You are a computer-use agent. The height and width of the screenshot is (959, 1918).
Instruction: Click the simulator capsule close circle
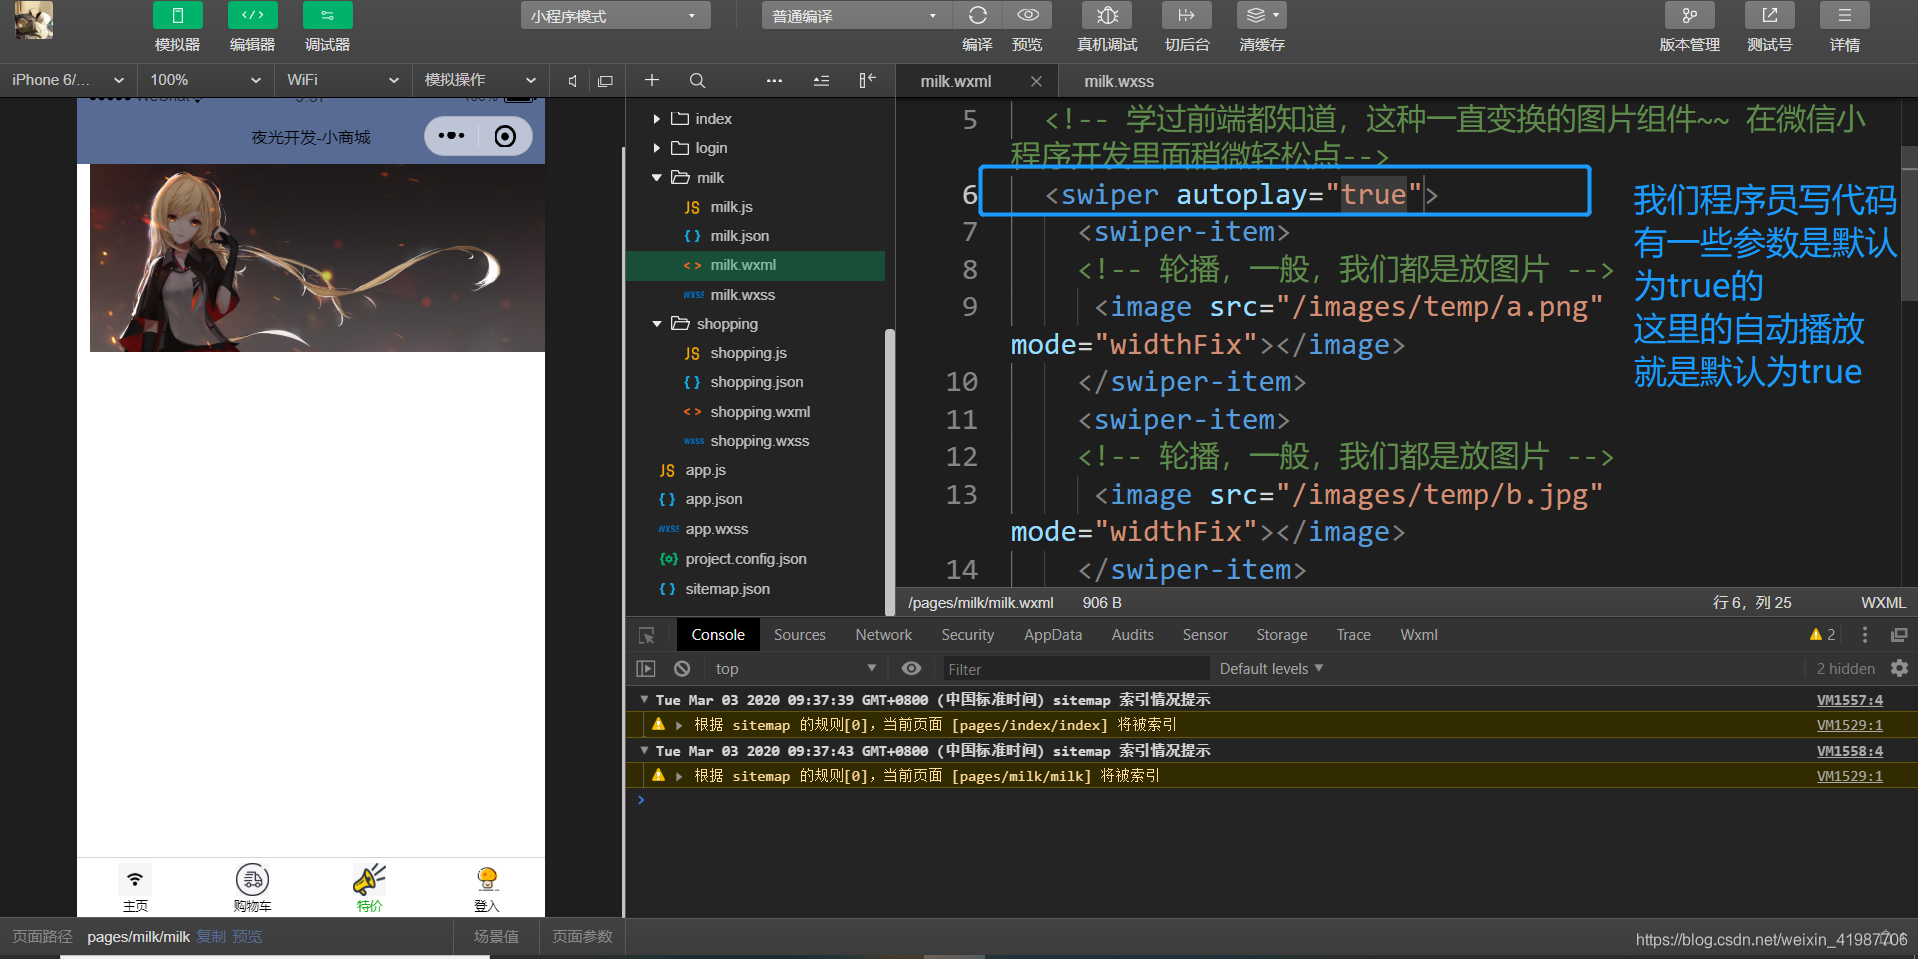pyautogui.click(x=506, y=136)
